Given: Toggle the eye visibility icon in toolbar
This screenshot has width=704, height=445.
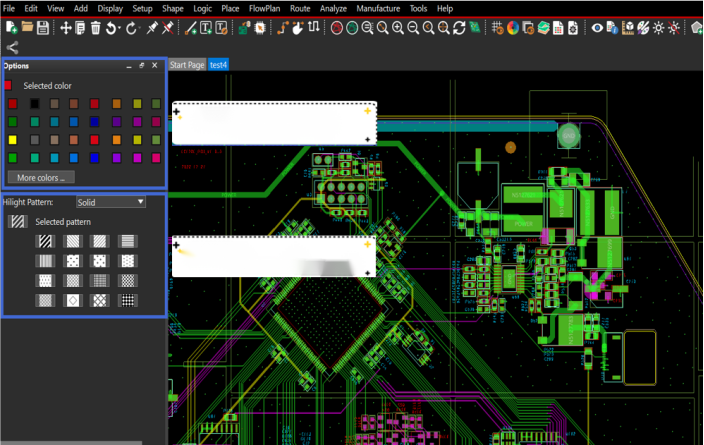Looking at the screenshot, I should click(x=598, y=28).
